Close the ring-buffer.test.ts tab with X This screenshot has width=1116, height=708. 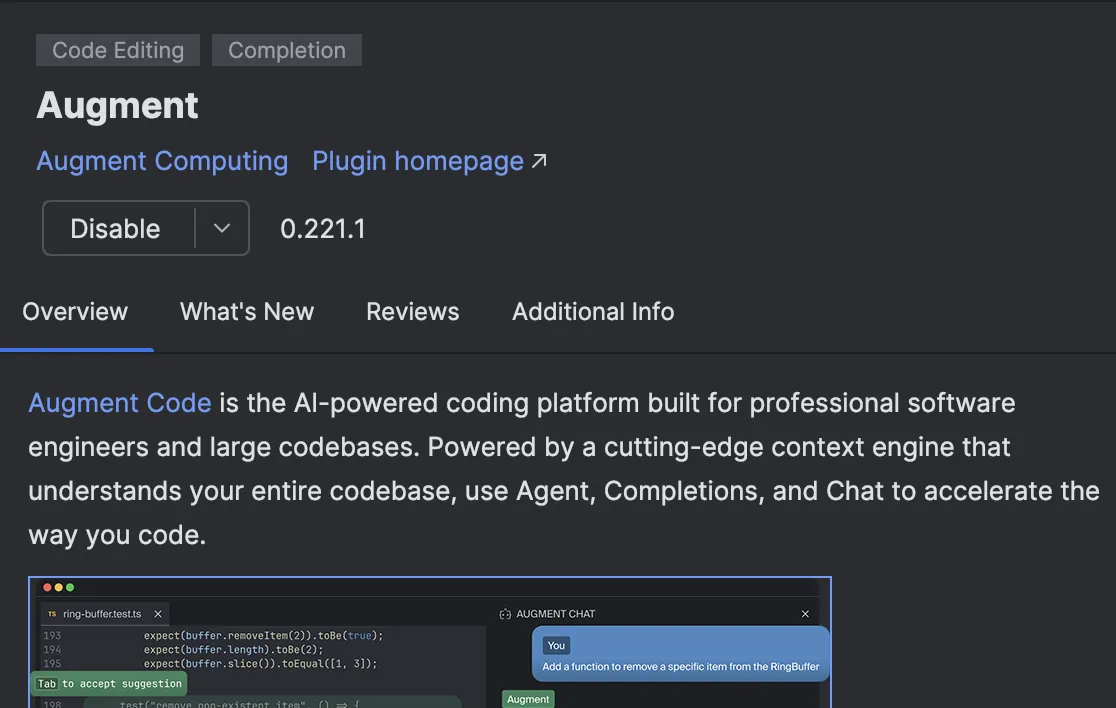point(158,614)
